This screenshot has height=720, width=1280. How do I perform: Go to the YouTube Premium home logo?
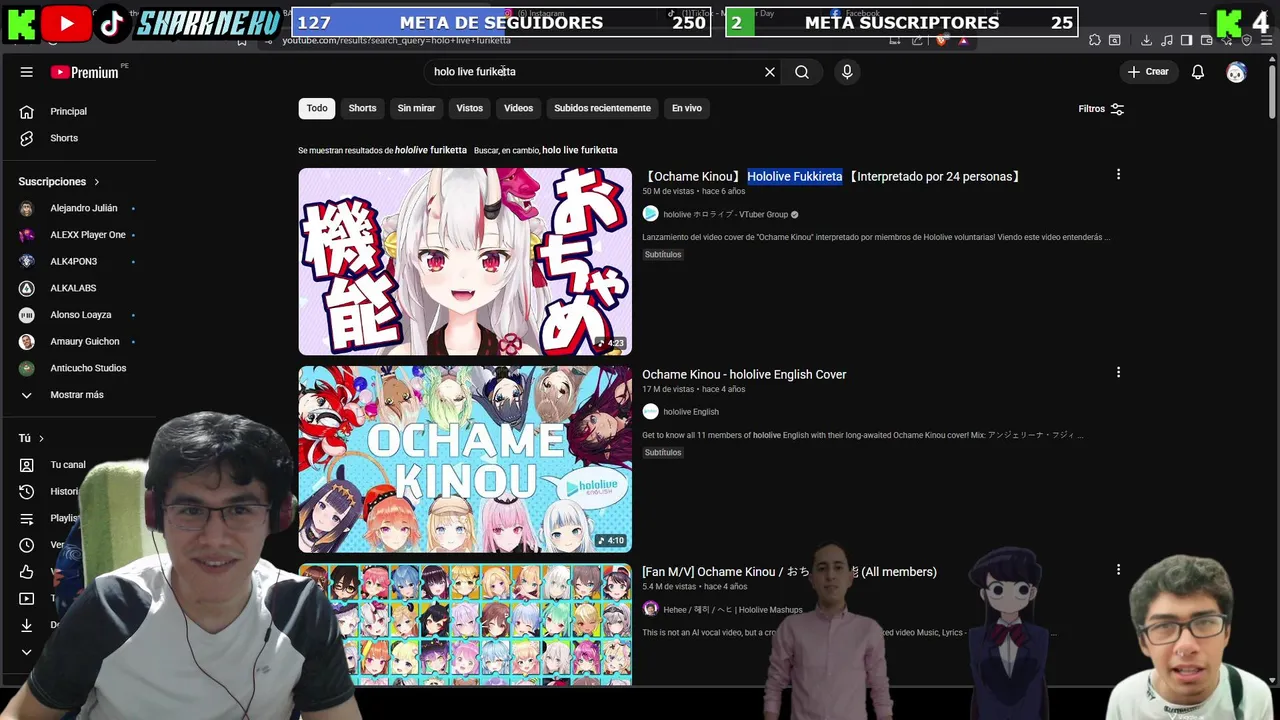(85, 72)
